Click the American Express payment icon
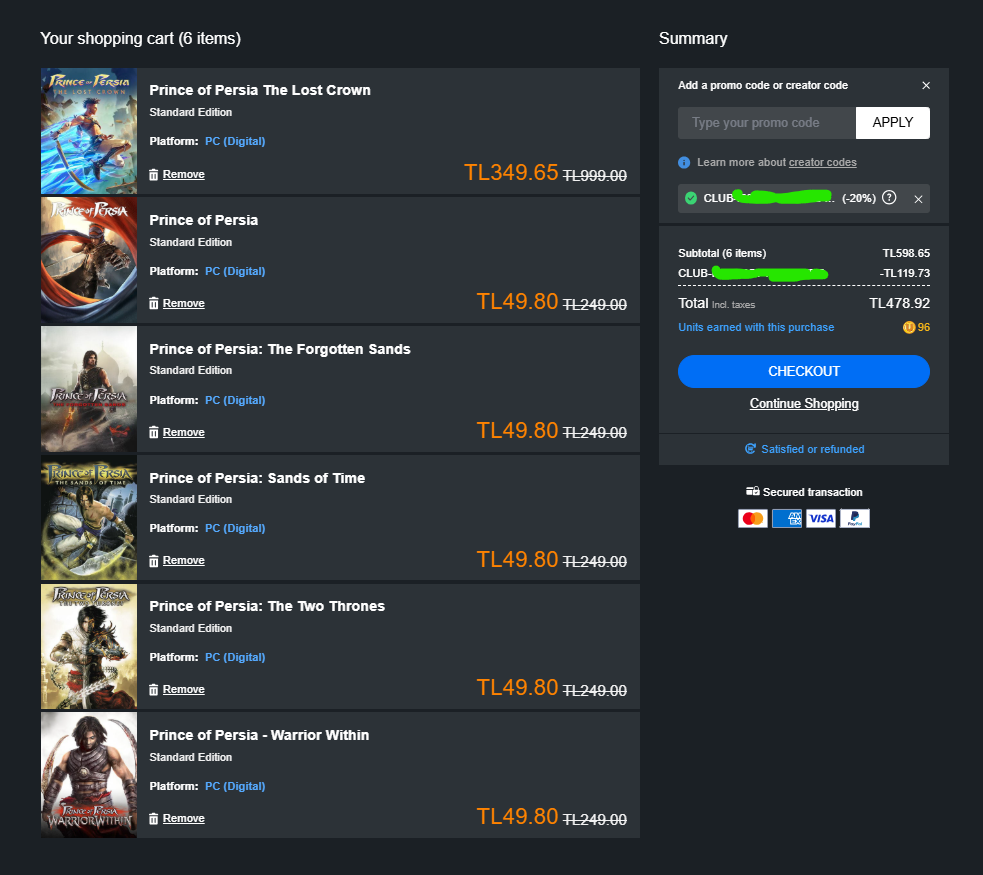Viewport: 983px width, 875px height. (x=787, y=518)
